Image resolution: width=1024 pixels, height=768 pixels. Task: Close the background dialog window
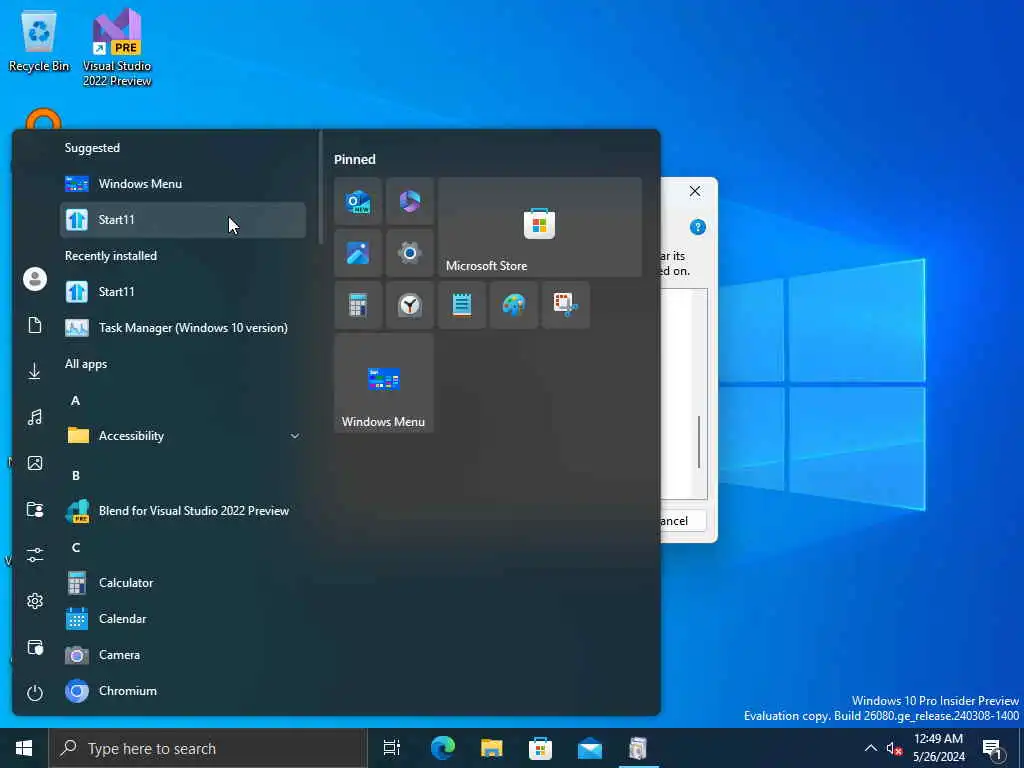695,191
